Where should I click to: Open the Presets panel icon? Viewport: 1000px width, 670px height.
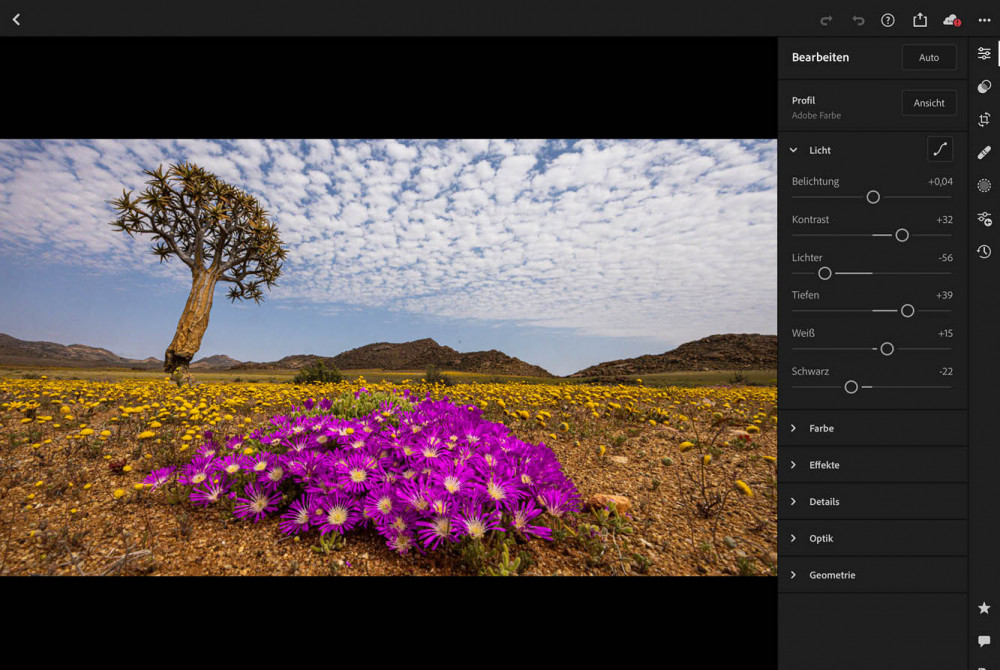tap(984, 87)
